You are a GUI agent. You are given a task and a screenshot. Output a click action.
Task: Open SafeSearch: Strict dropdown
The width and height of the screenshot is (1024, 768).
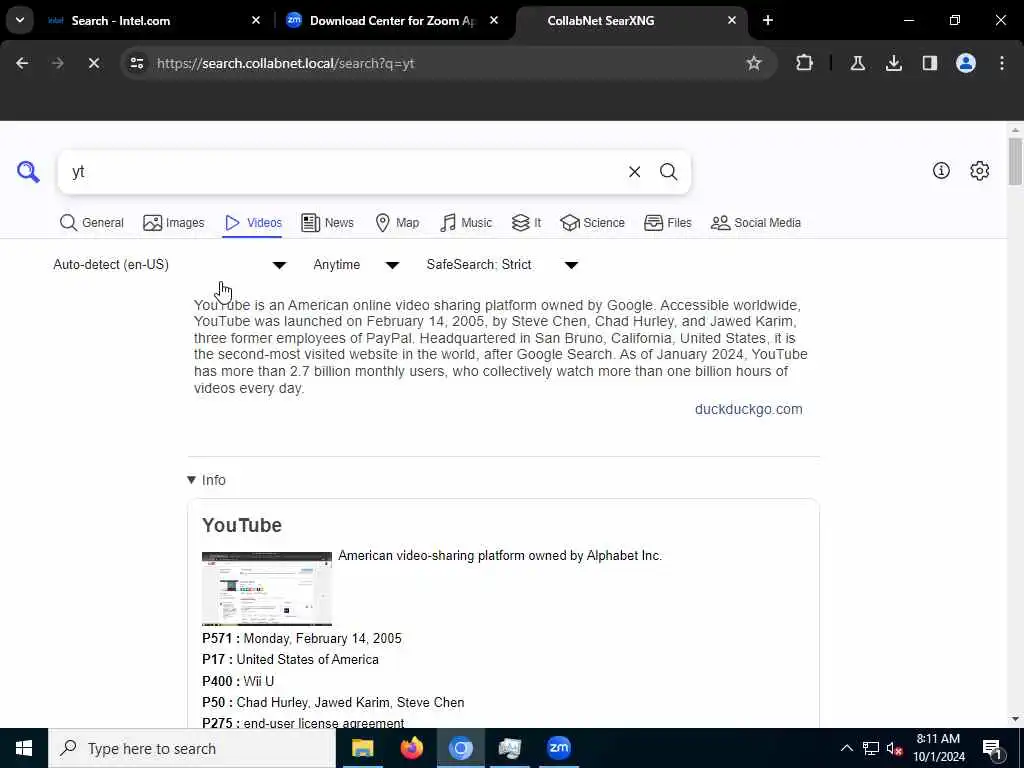pyautogui.click(x=502, y=264)
